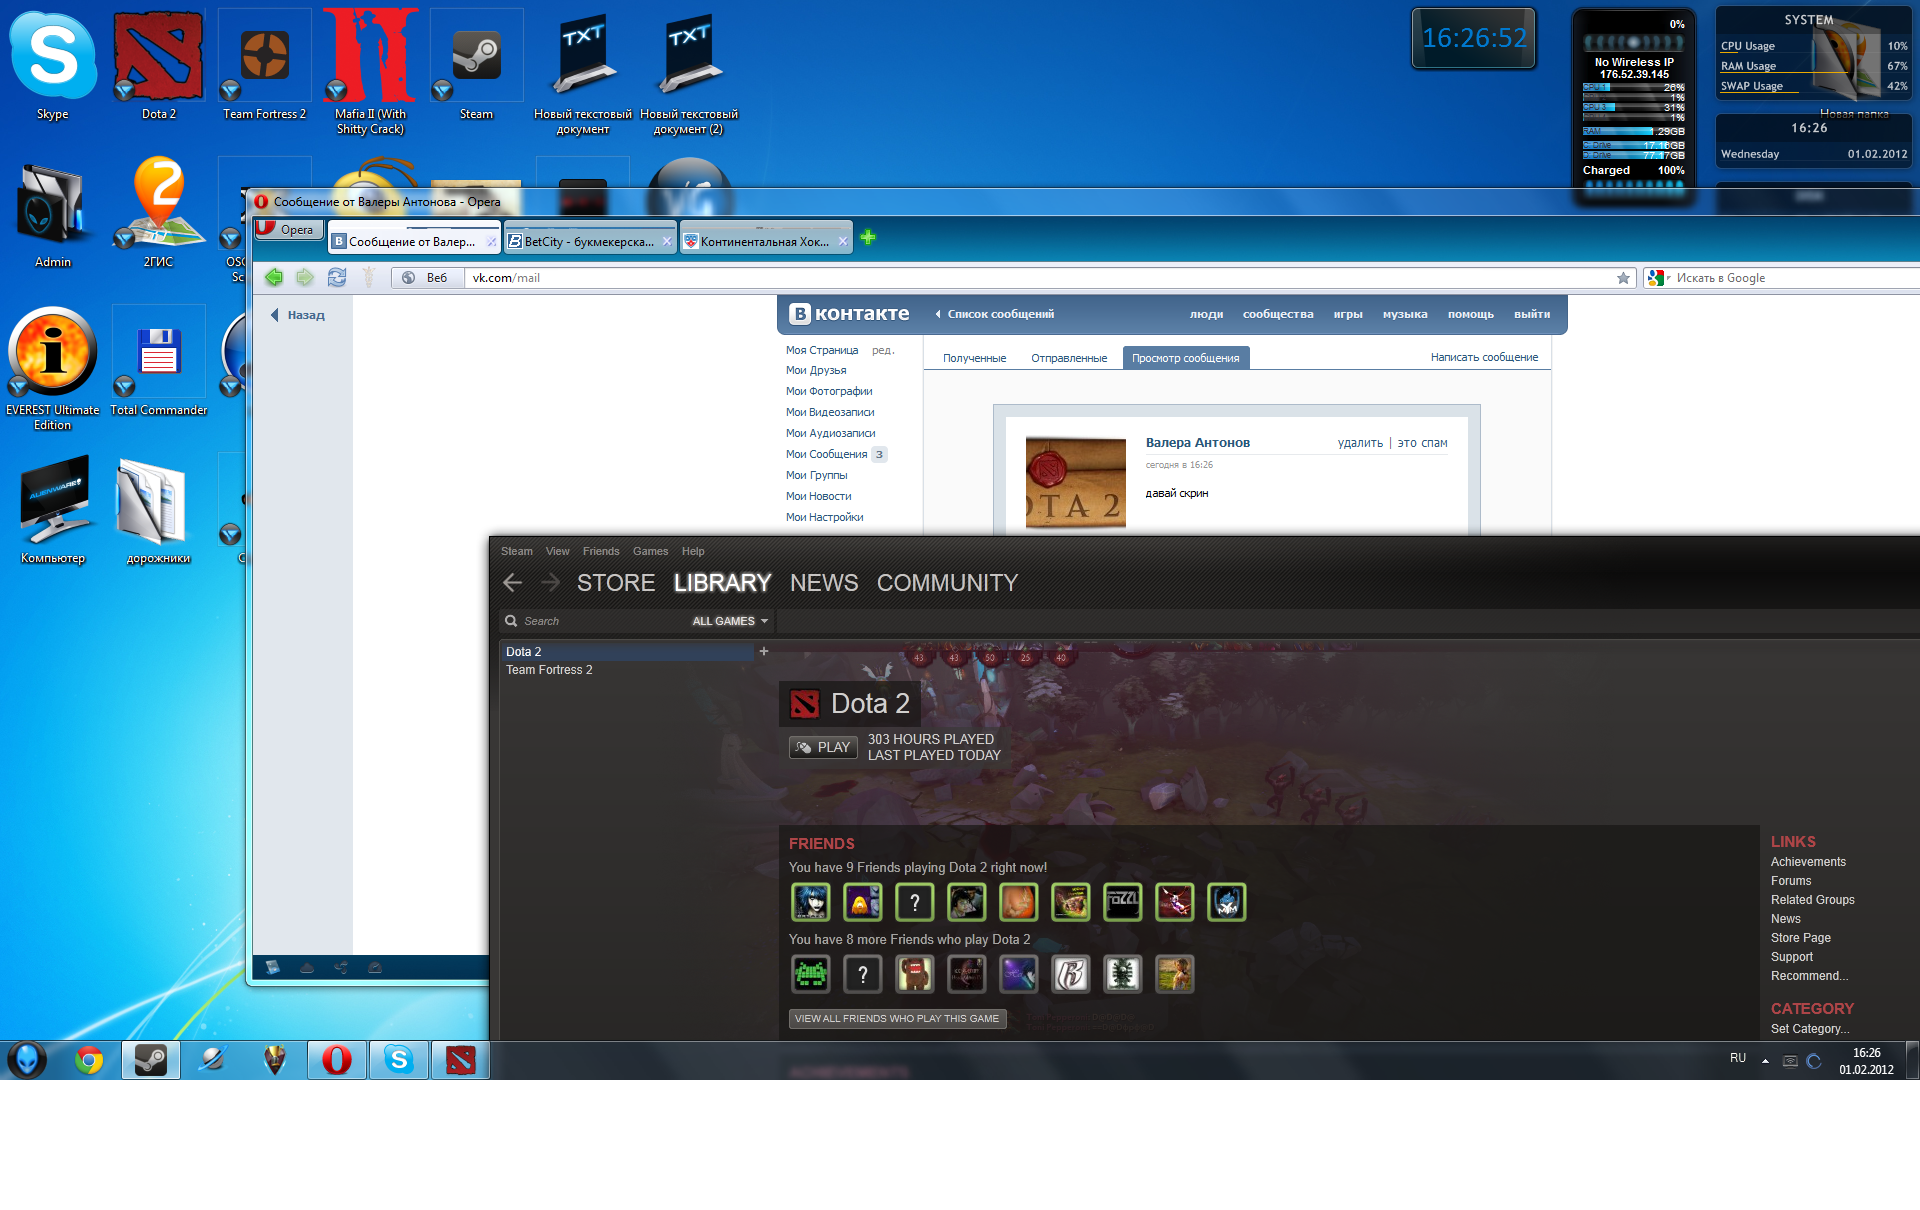1920x1210 pixels.
Task: Open дорожники folder on desktop
Action: pos(158,510)
